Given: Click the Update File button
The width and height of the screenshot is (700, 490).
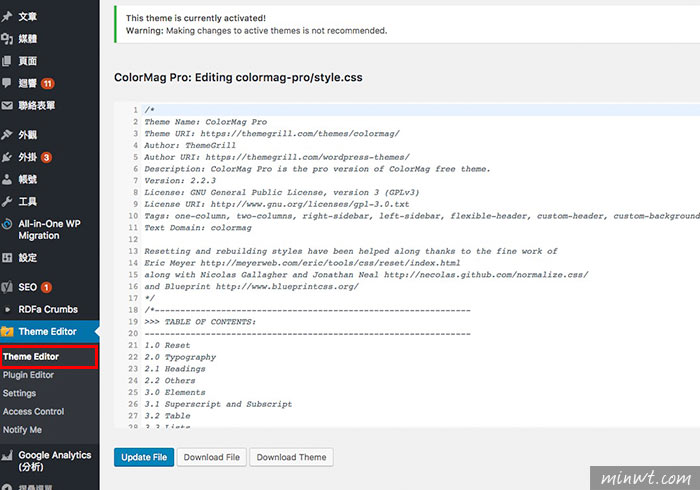Looking at the screenshot, I should 144,457.
